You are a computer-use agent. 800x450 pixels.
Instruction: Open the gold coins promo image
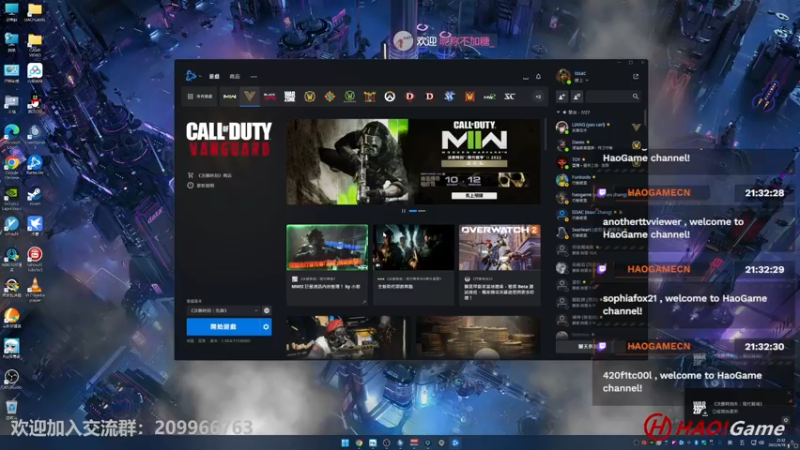tap(478, 336)
